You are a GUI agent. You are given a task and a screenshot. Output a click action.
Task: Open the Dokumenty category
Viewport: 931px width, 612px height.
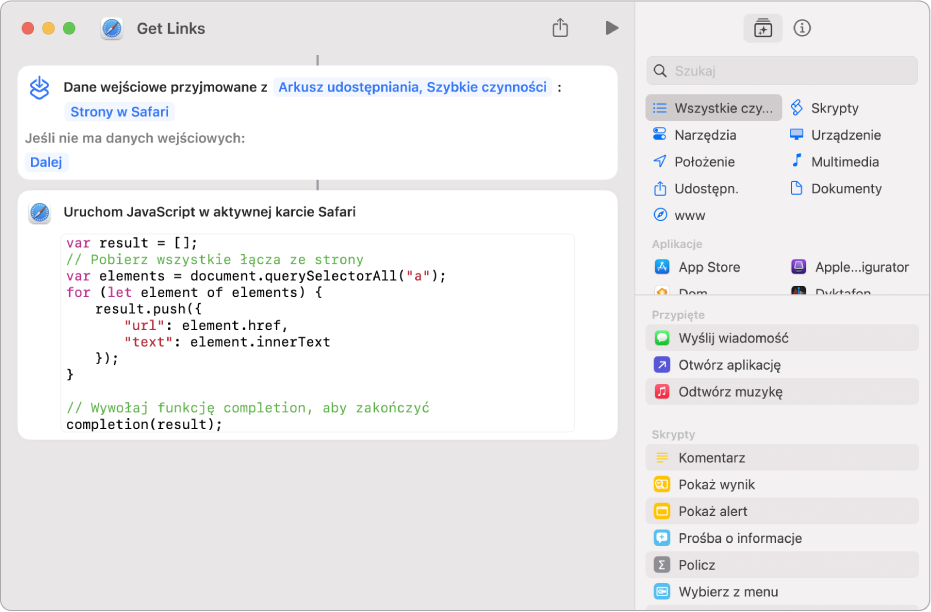[836, 189]
